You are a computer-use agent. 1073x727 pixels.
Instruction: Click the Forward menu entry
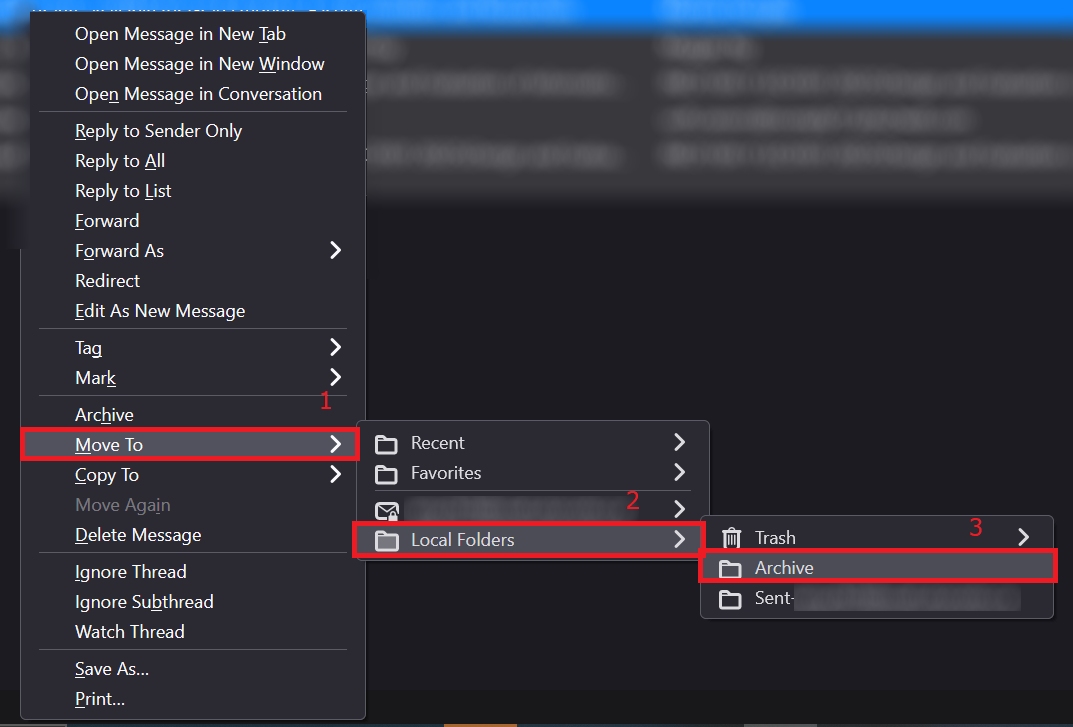coord(193,221)
